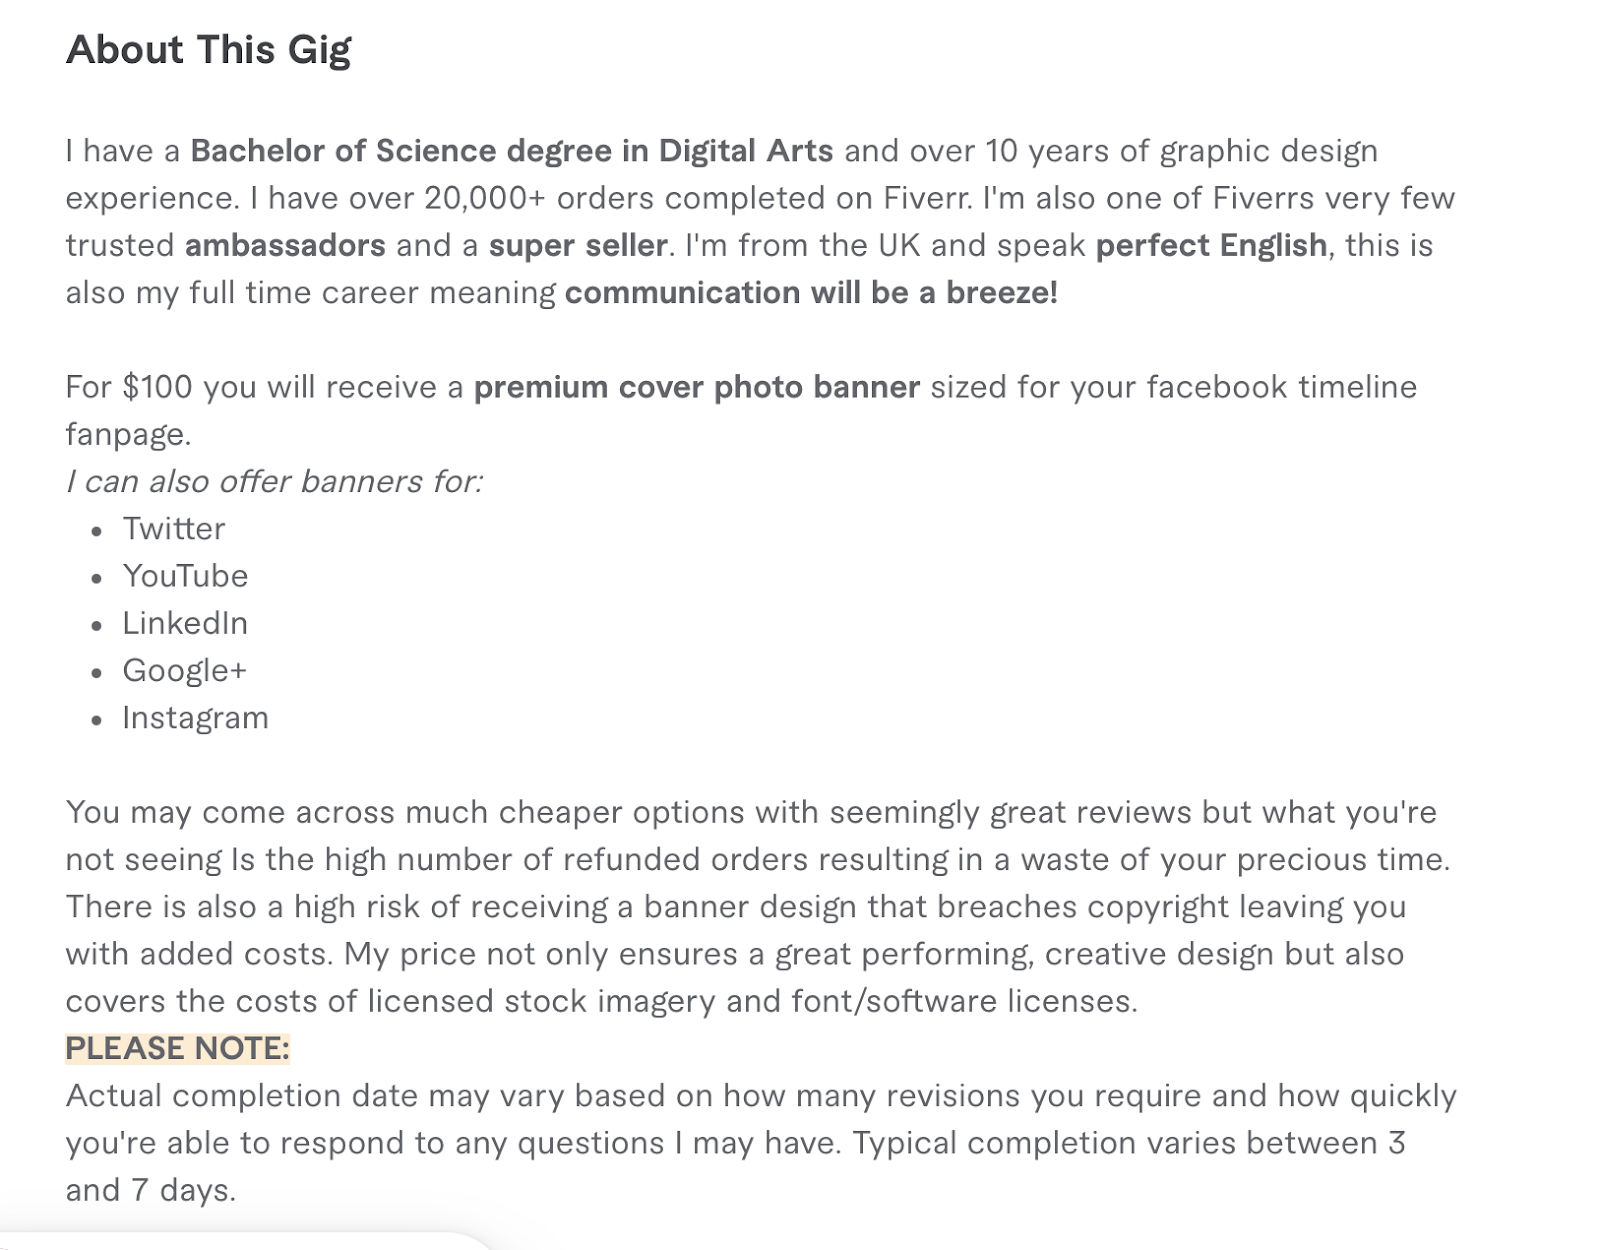Click the italic "I can also offer banners for:" line
The height and width of the screenshot is (1250, 1600).
274,482
